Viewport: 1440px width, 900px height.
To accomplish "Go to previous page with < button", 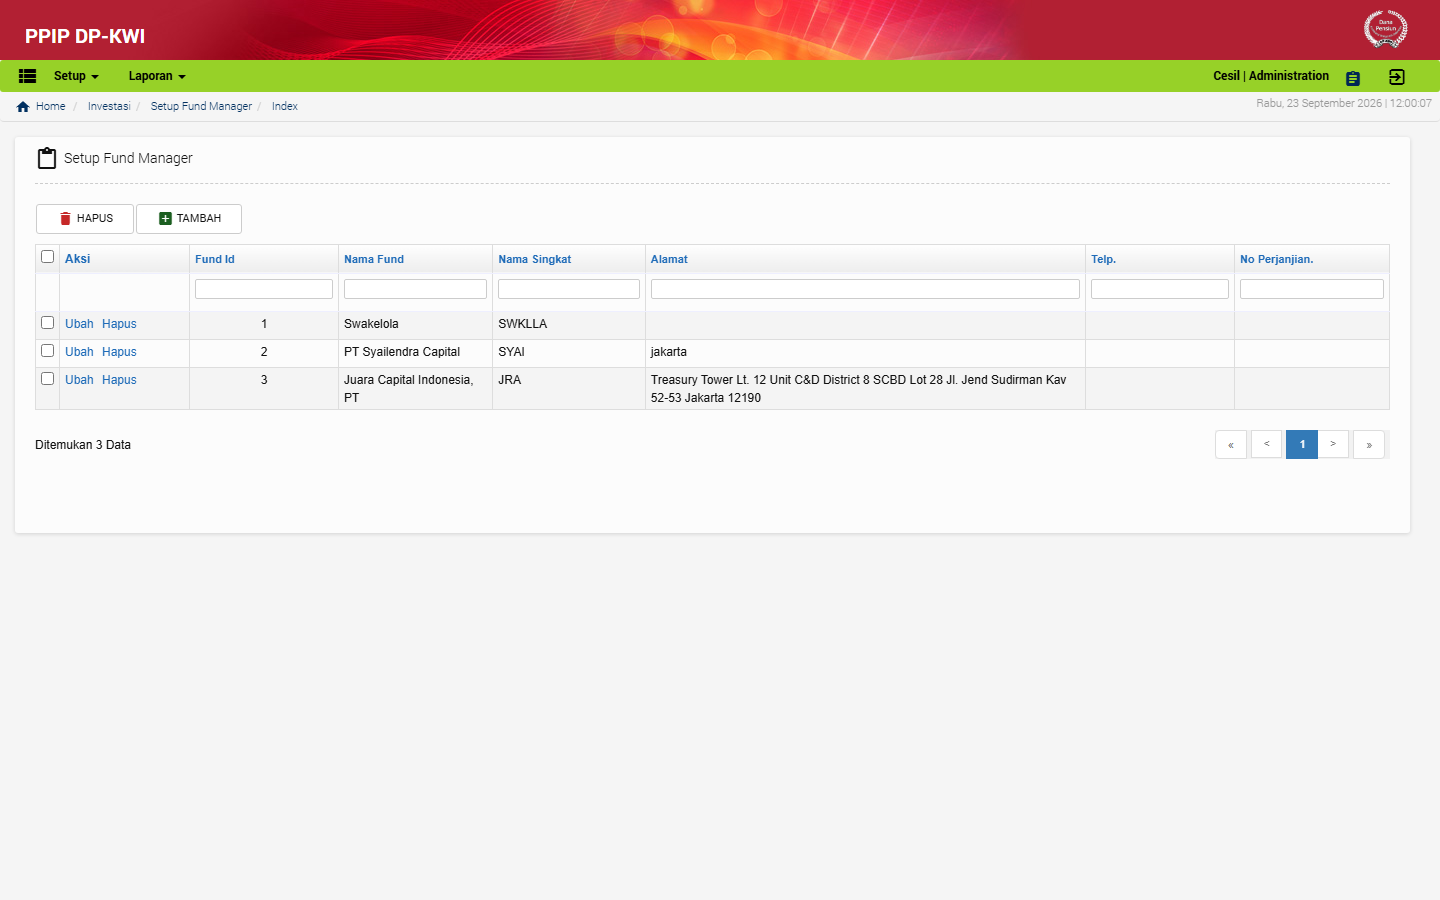I will (1266, 445).
